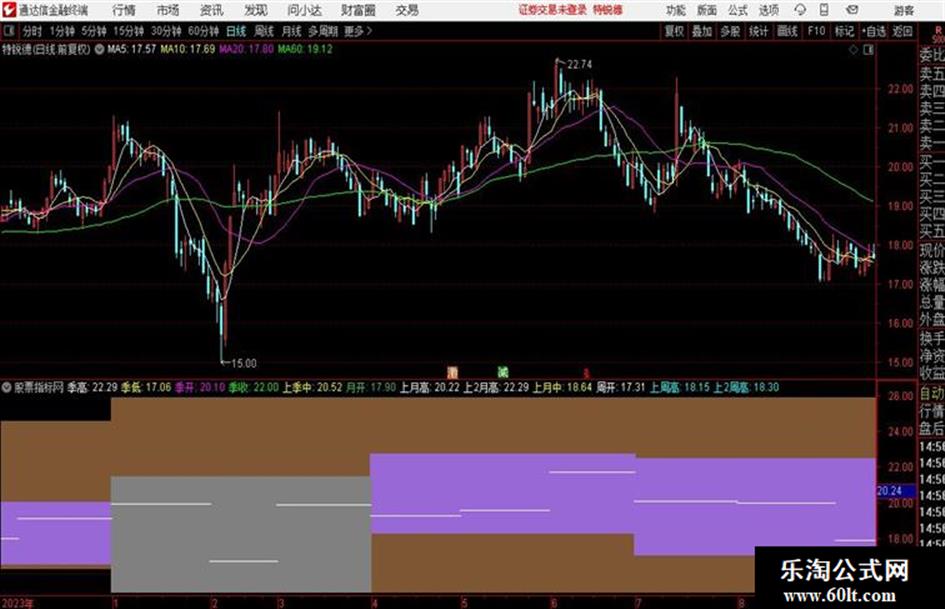Open the 选项 menu

coord(768,10)
